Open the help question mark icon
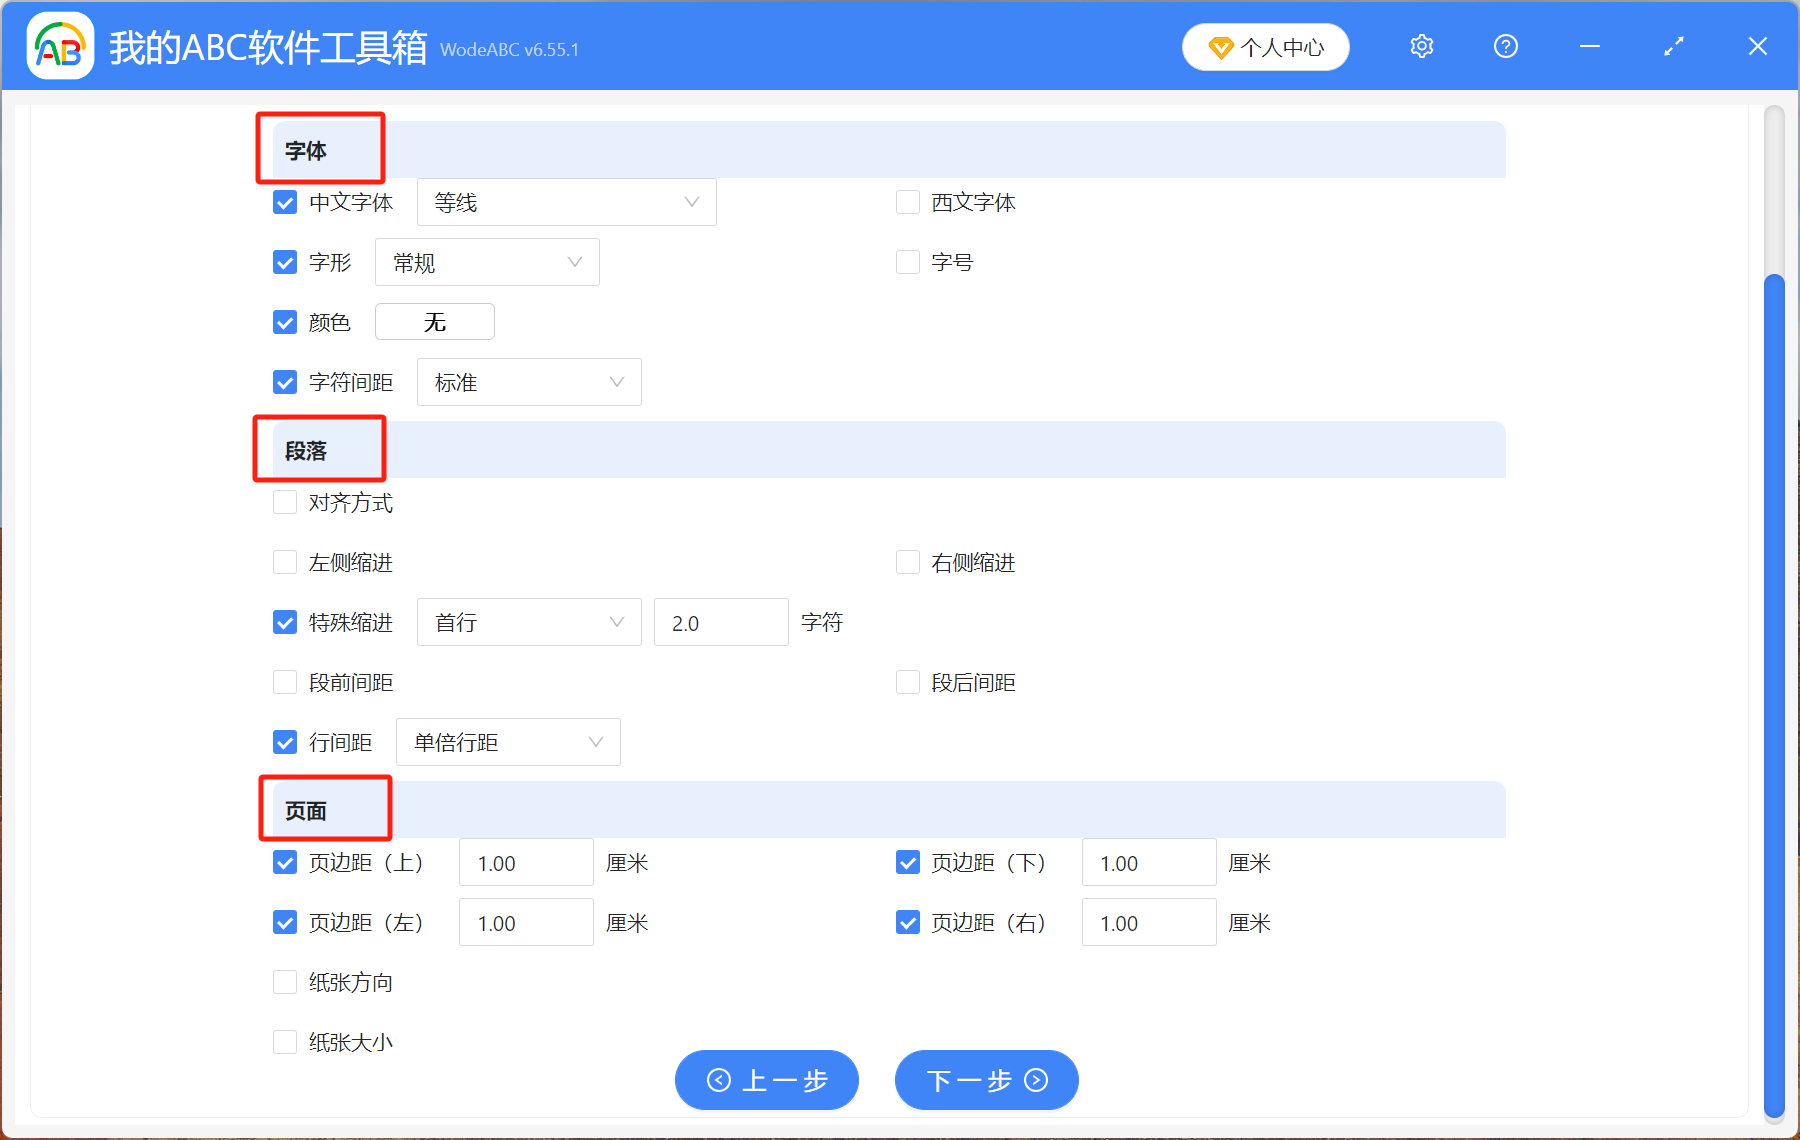 click(x=1505, y=46)
